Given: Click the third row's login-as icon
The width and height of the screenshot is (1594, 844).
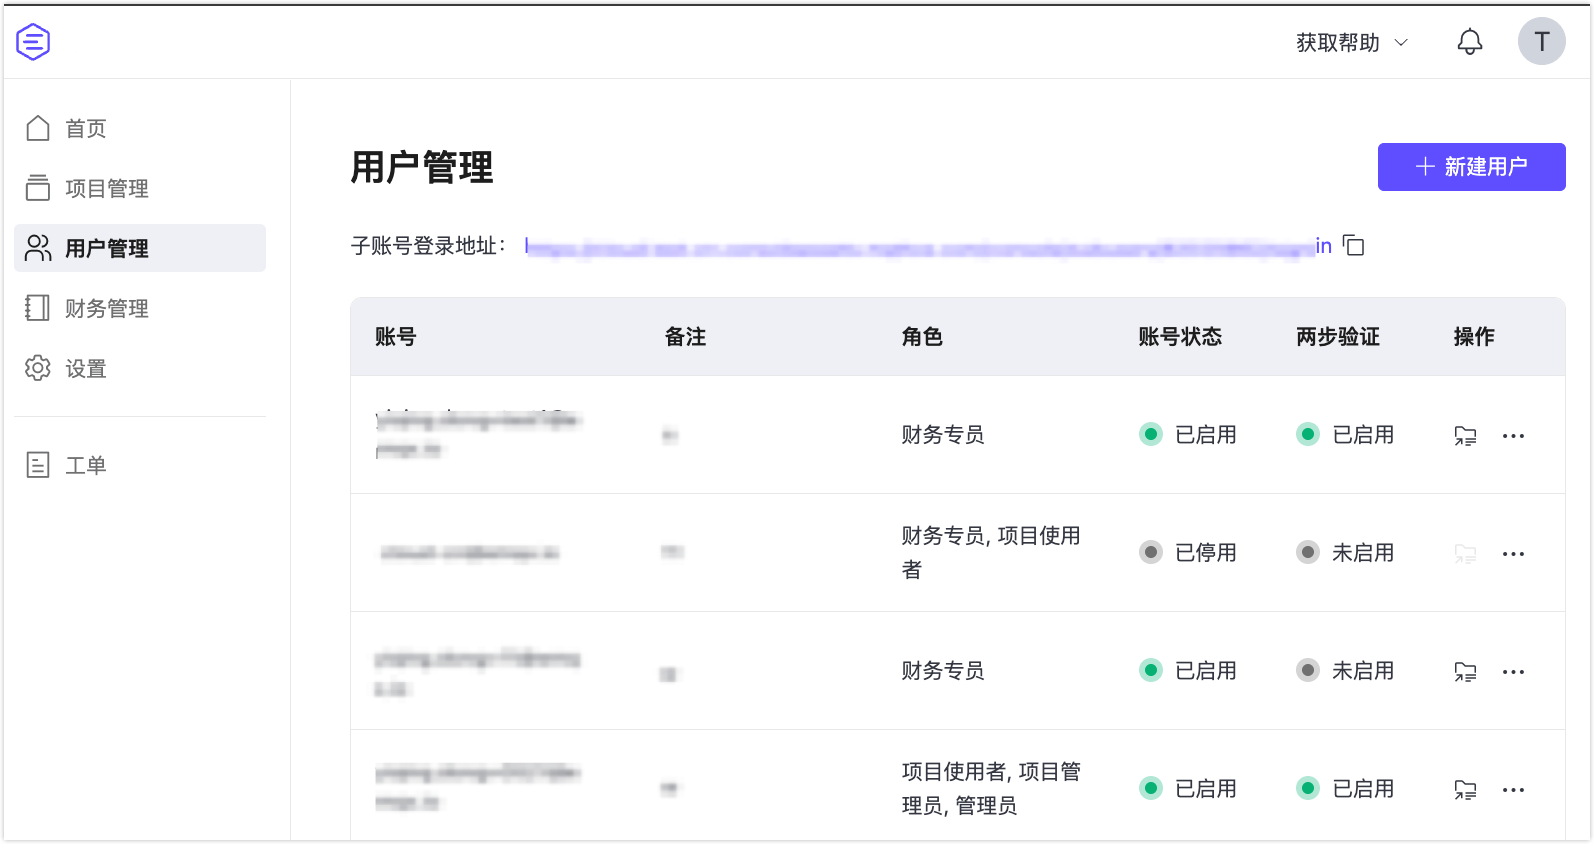Looking at the screenshot, I should point(1465,672).
